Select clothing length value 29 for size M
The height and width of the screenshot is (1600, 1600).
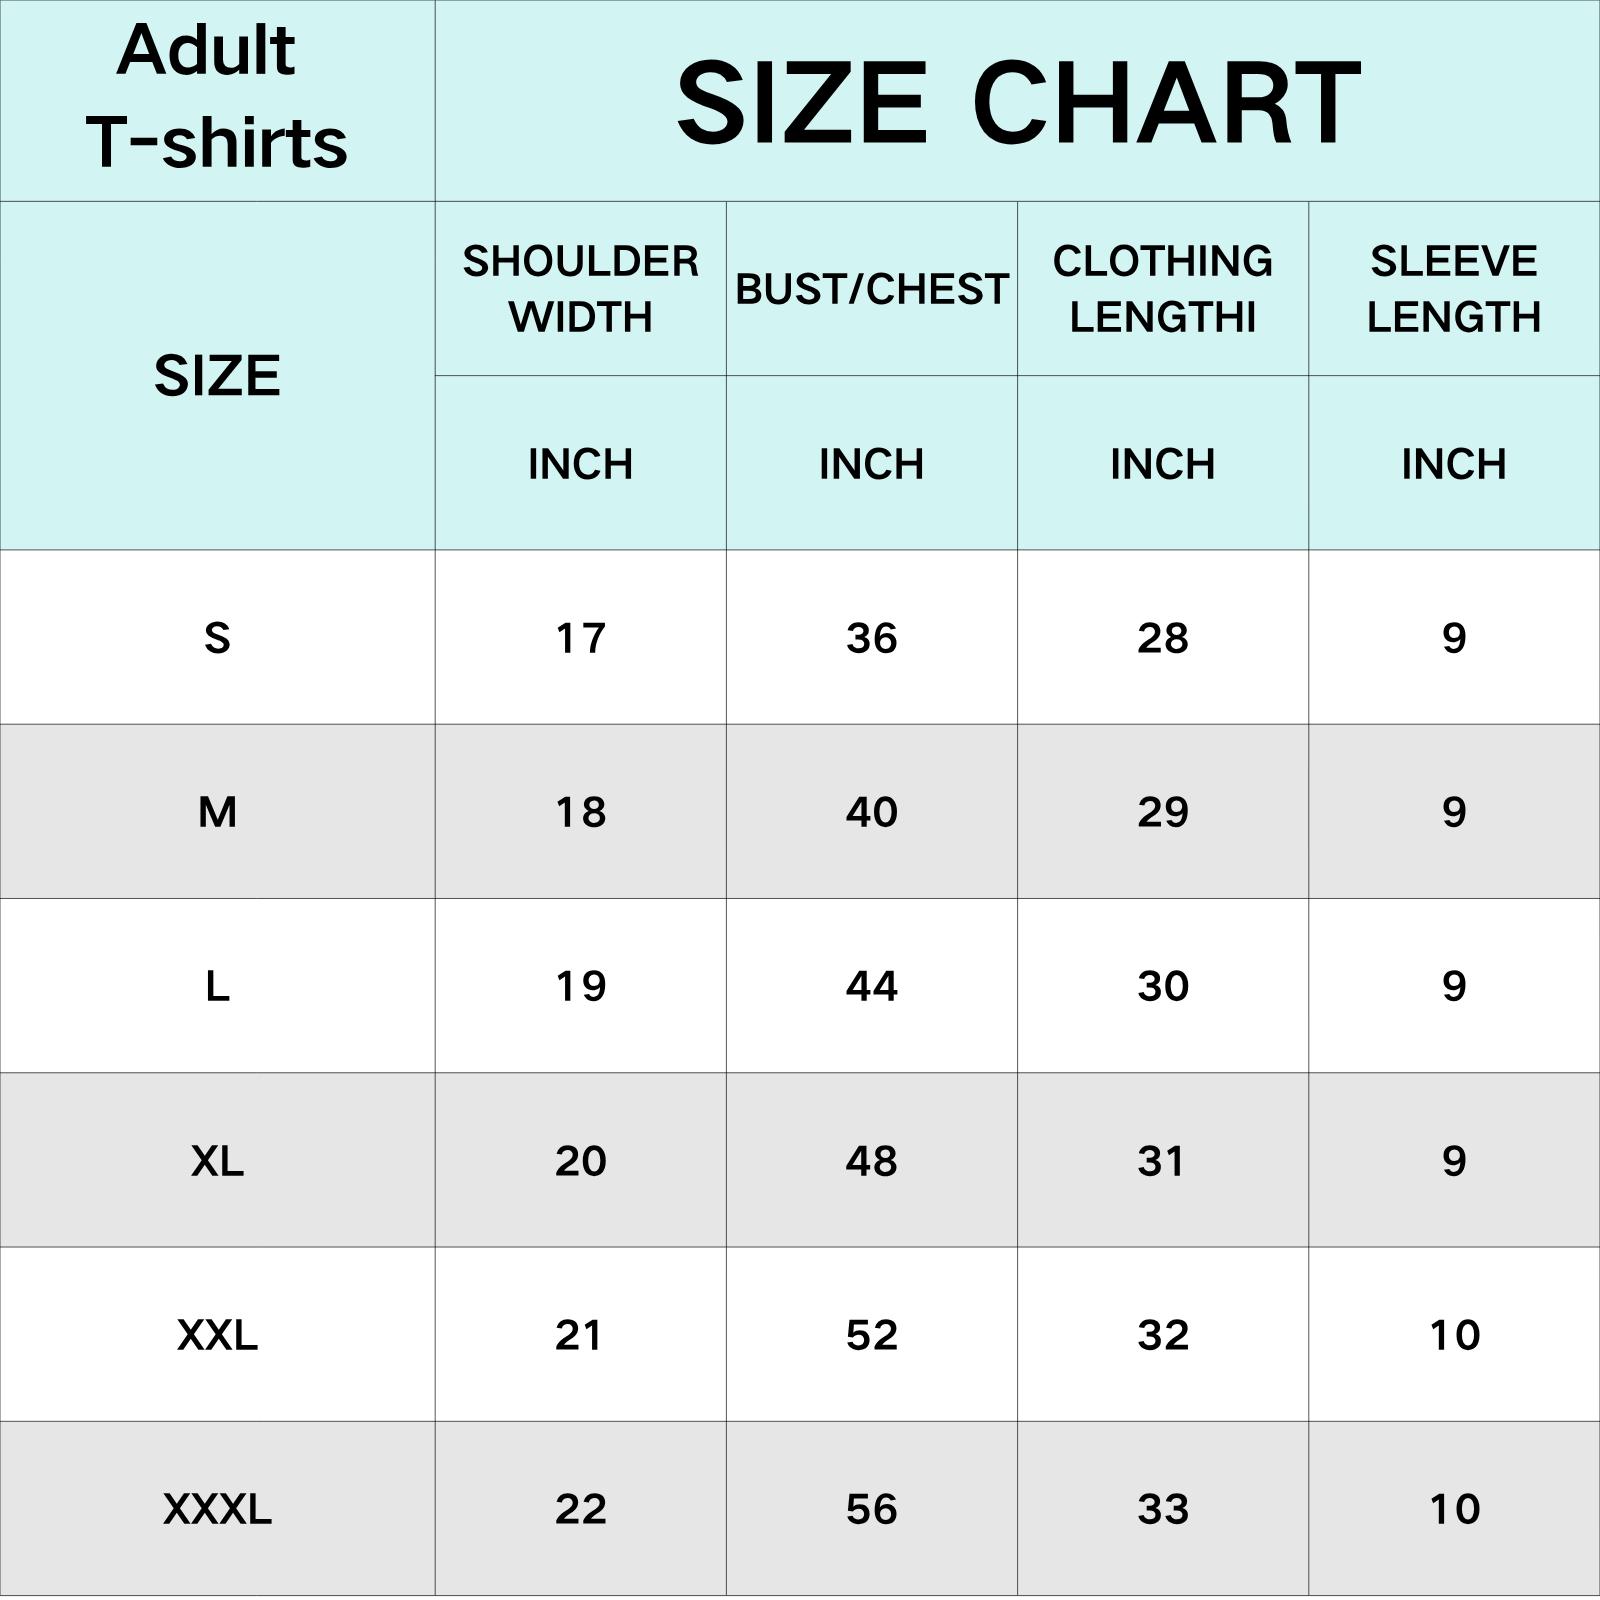1162,812
